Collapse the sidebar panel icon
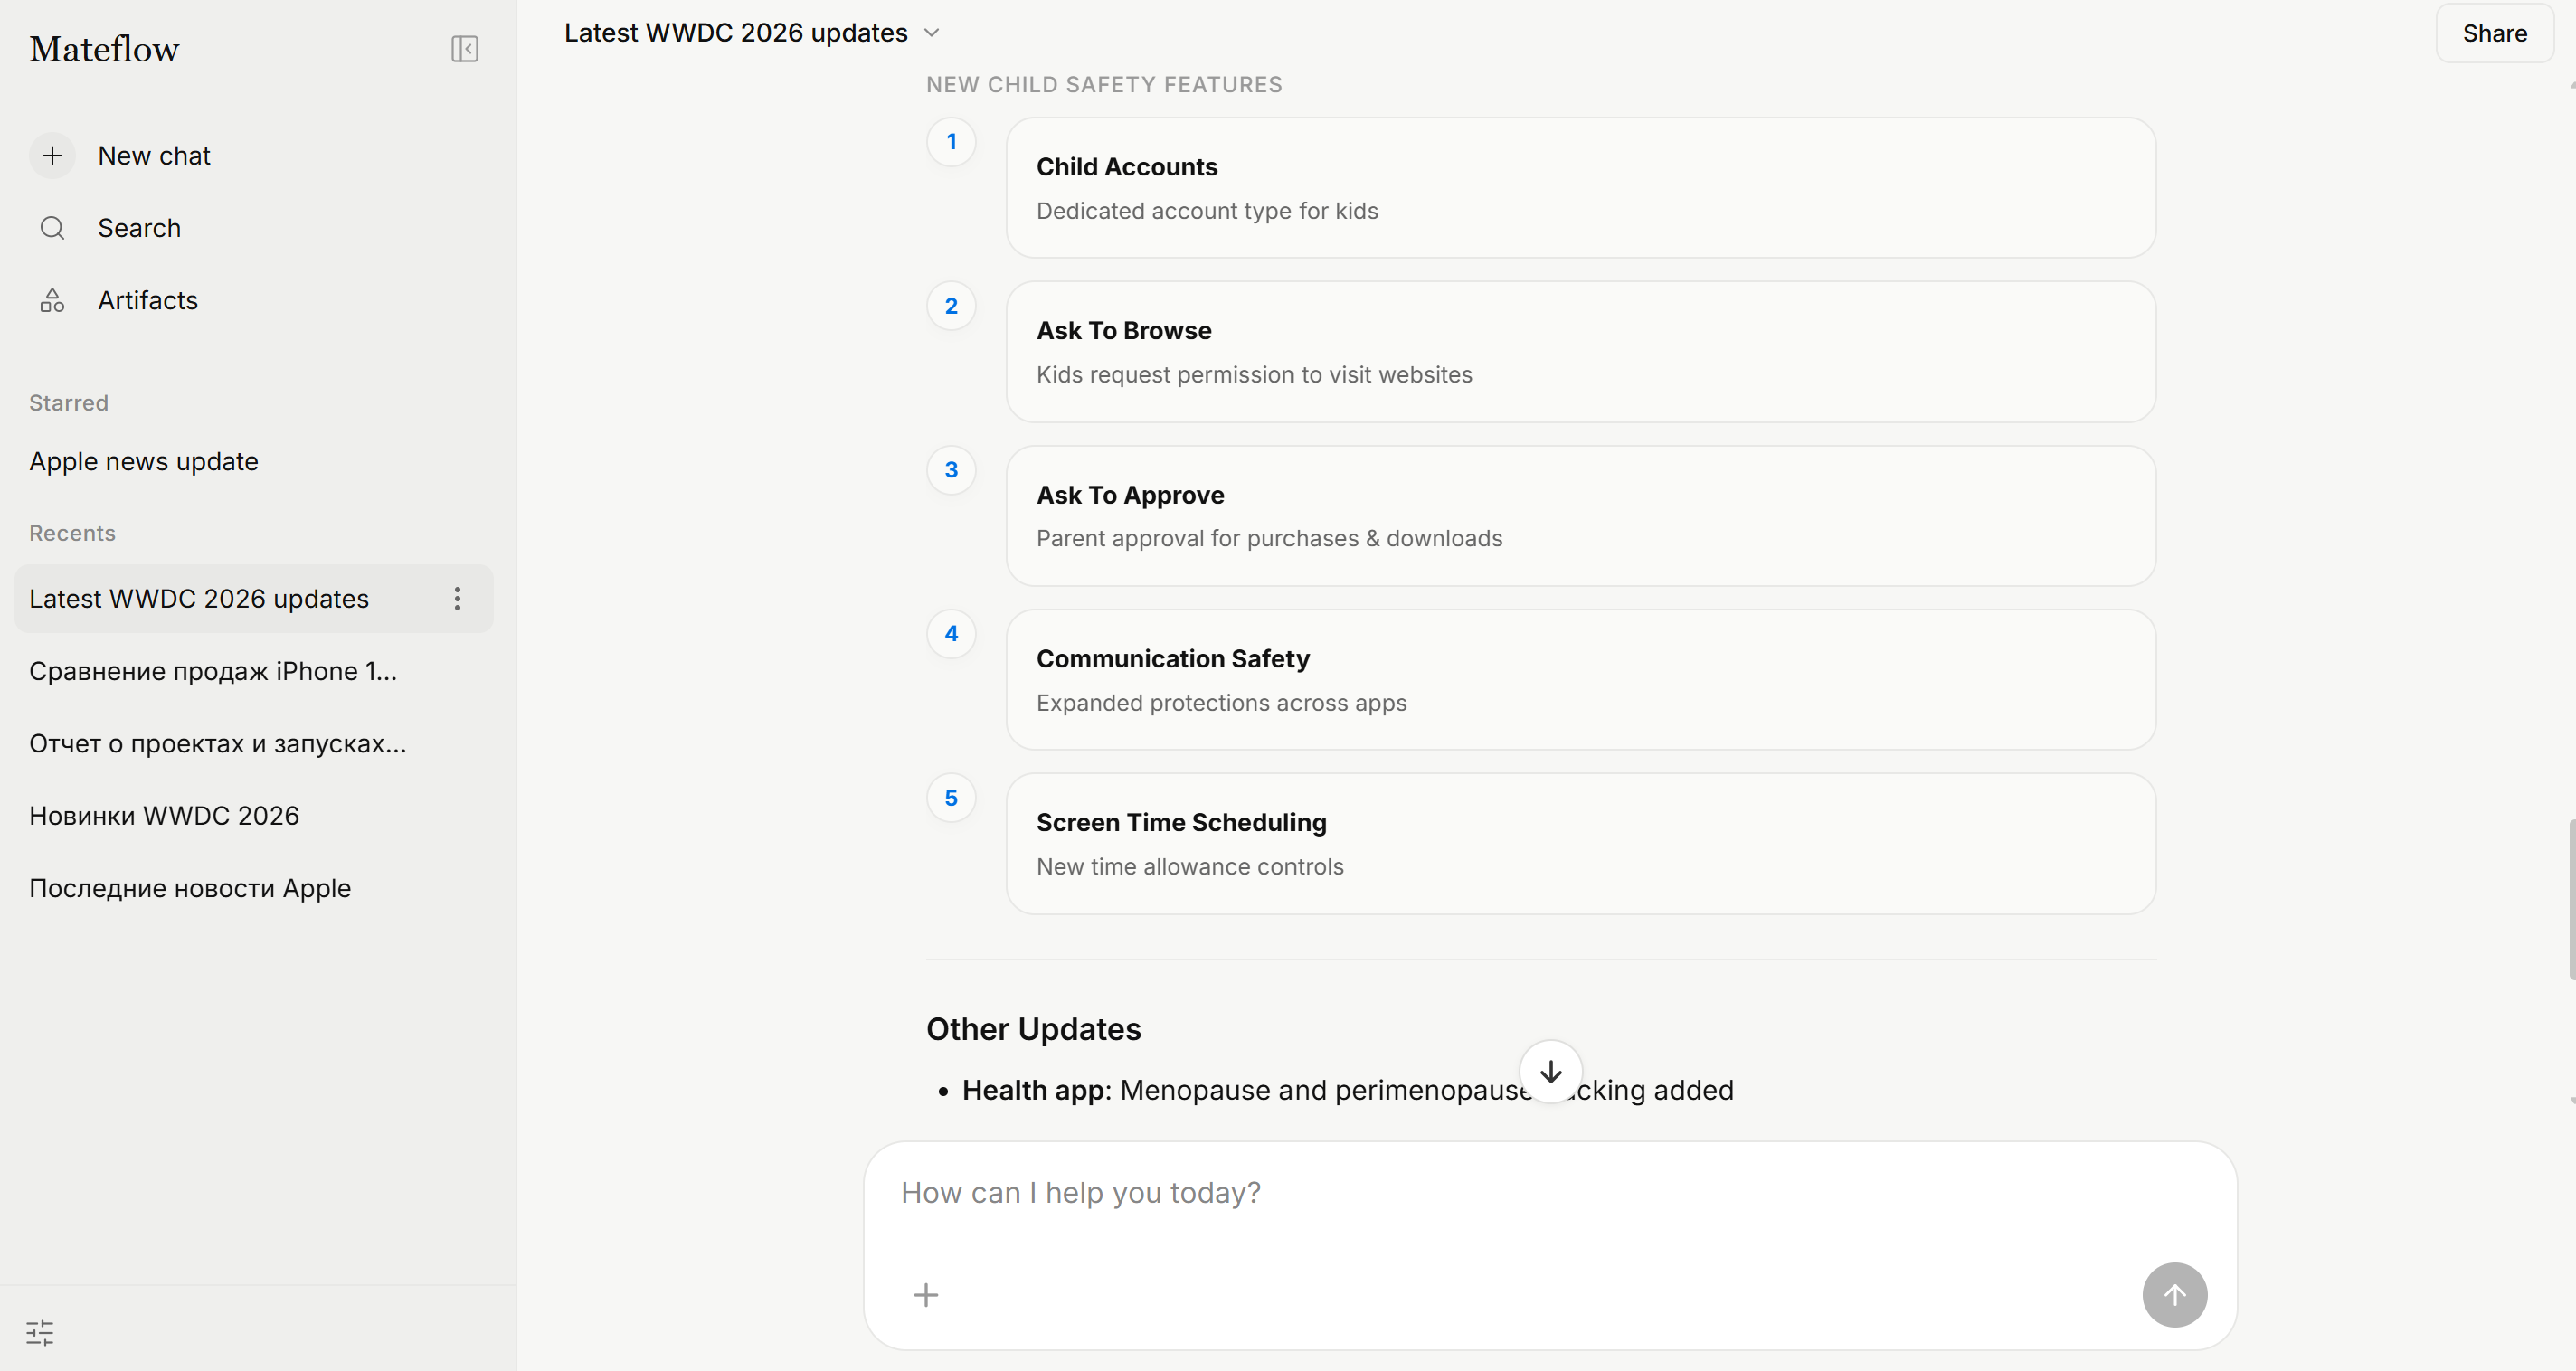Viewport: 2576px width, 1371px height. (464, 49)
